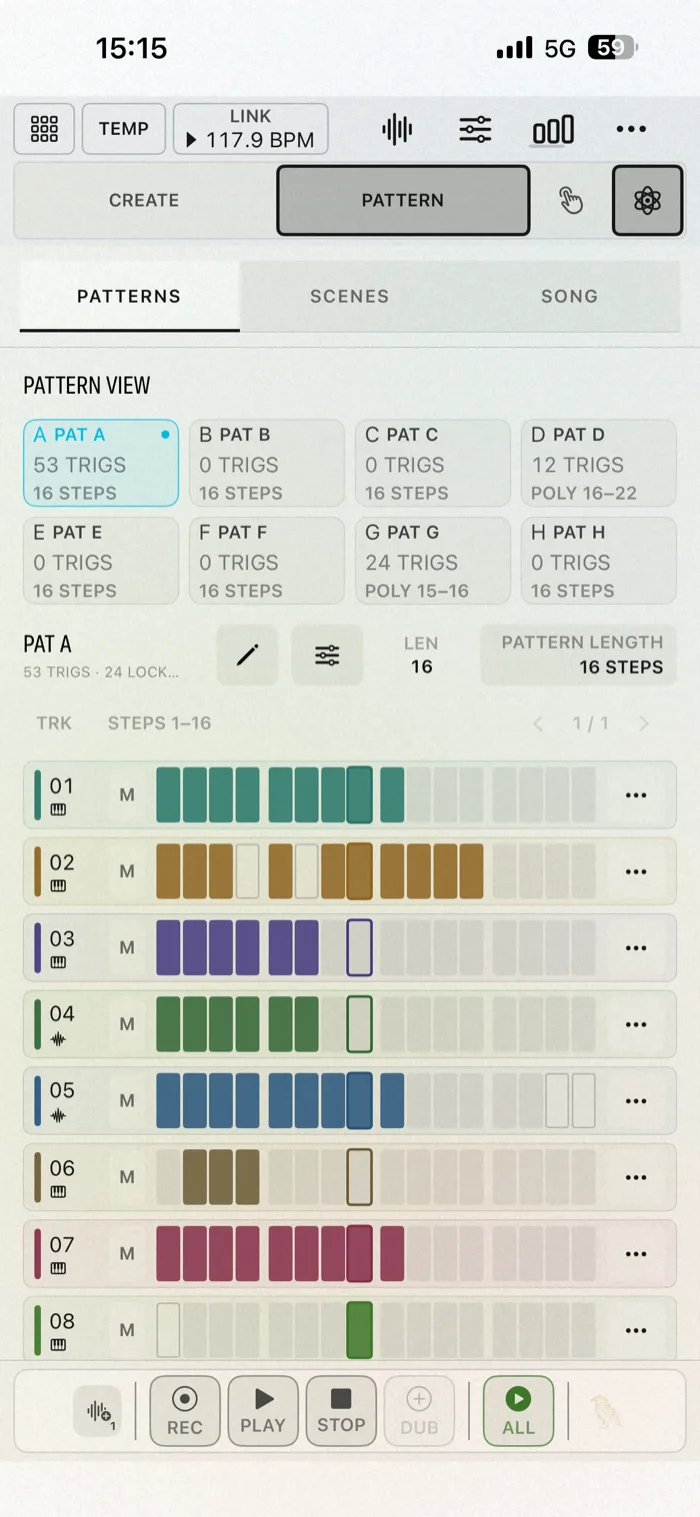
Task: Mute track 03
Action: tap(127, 948)
